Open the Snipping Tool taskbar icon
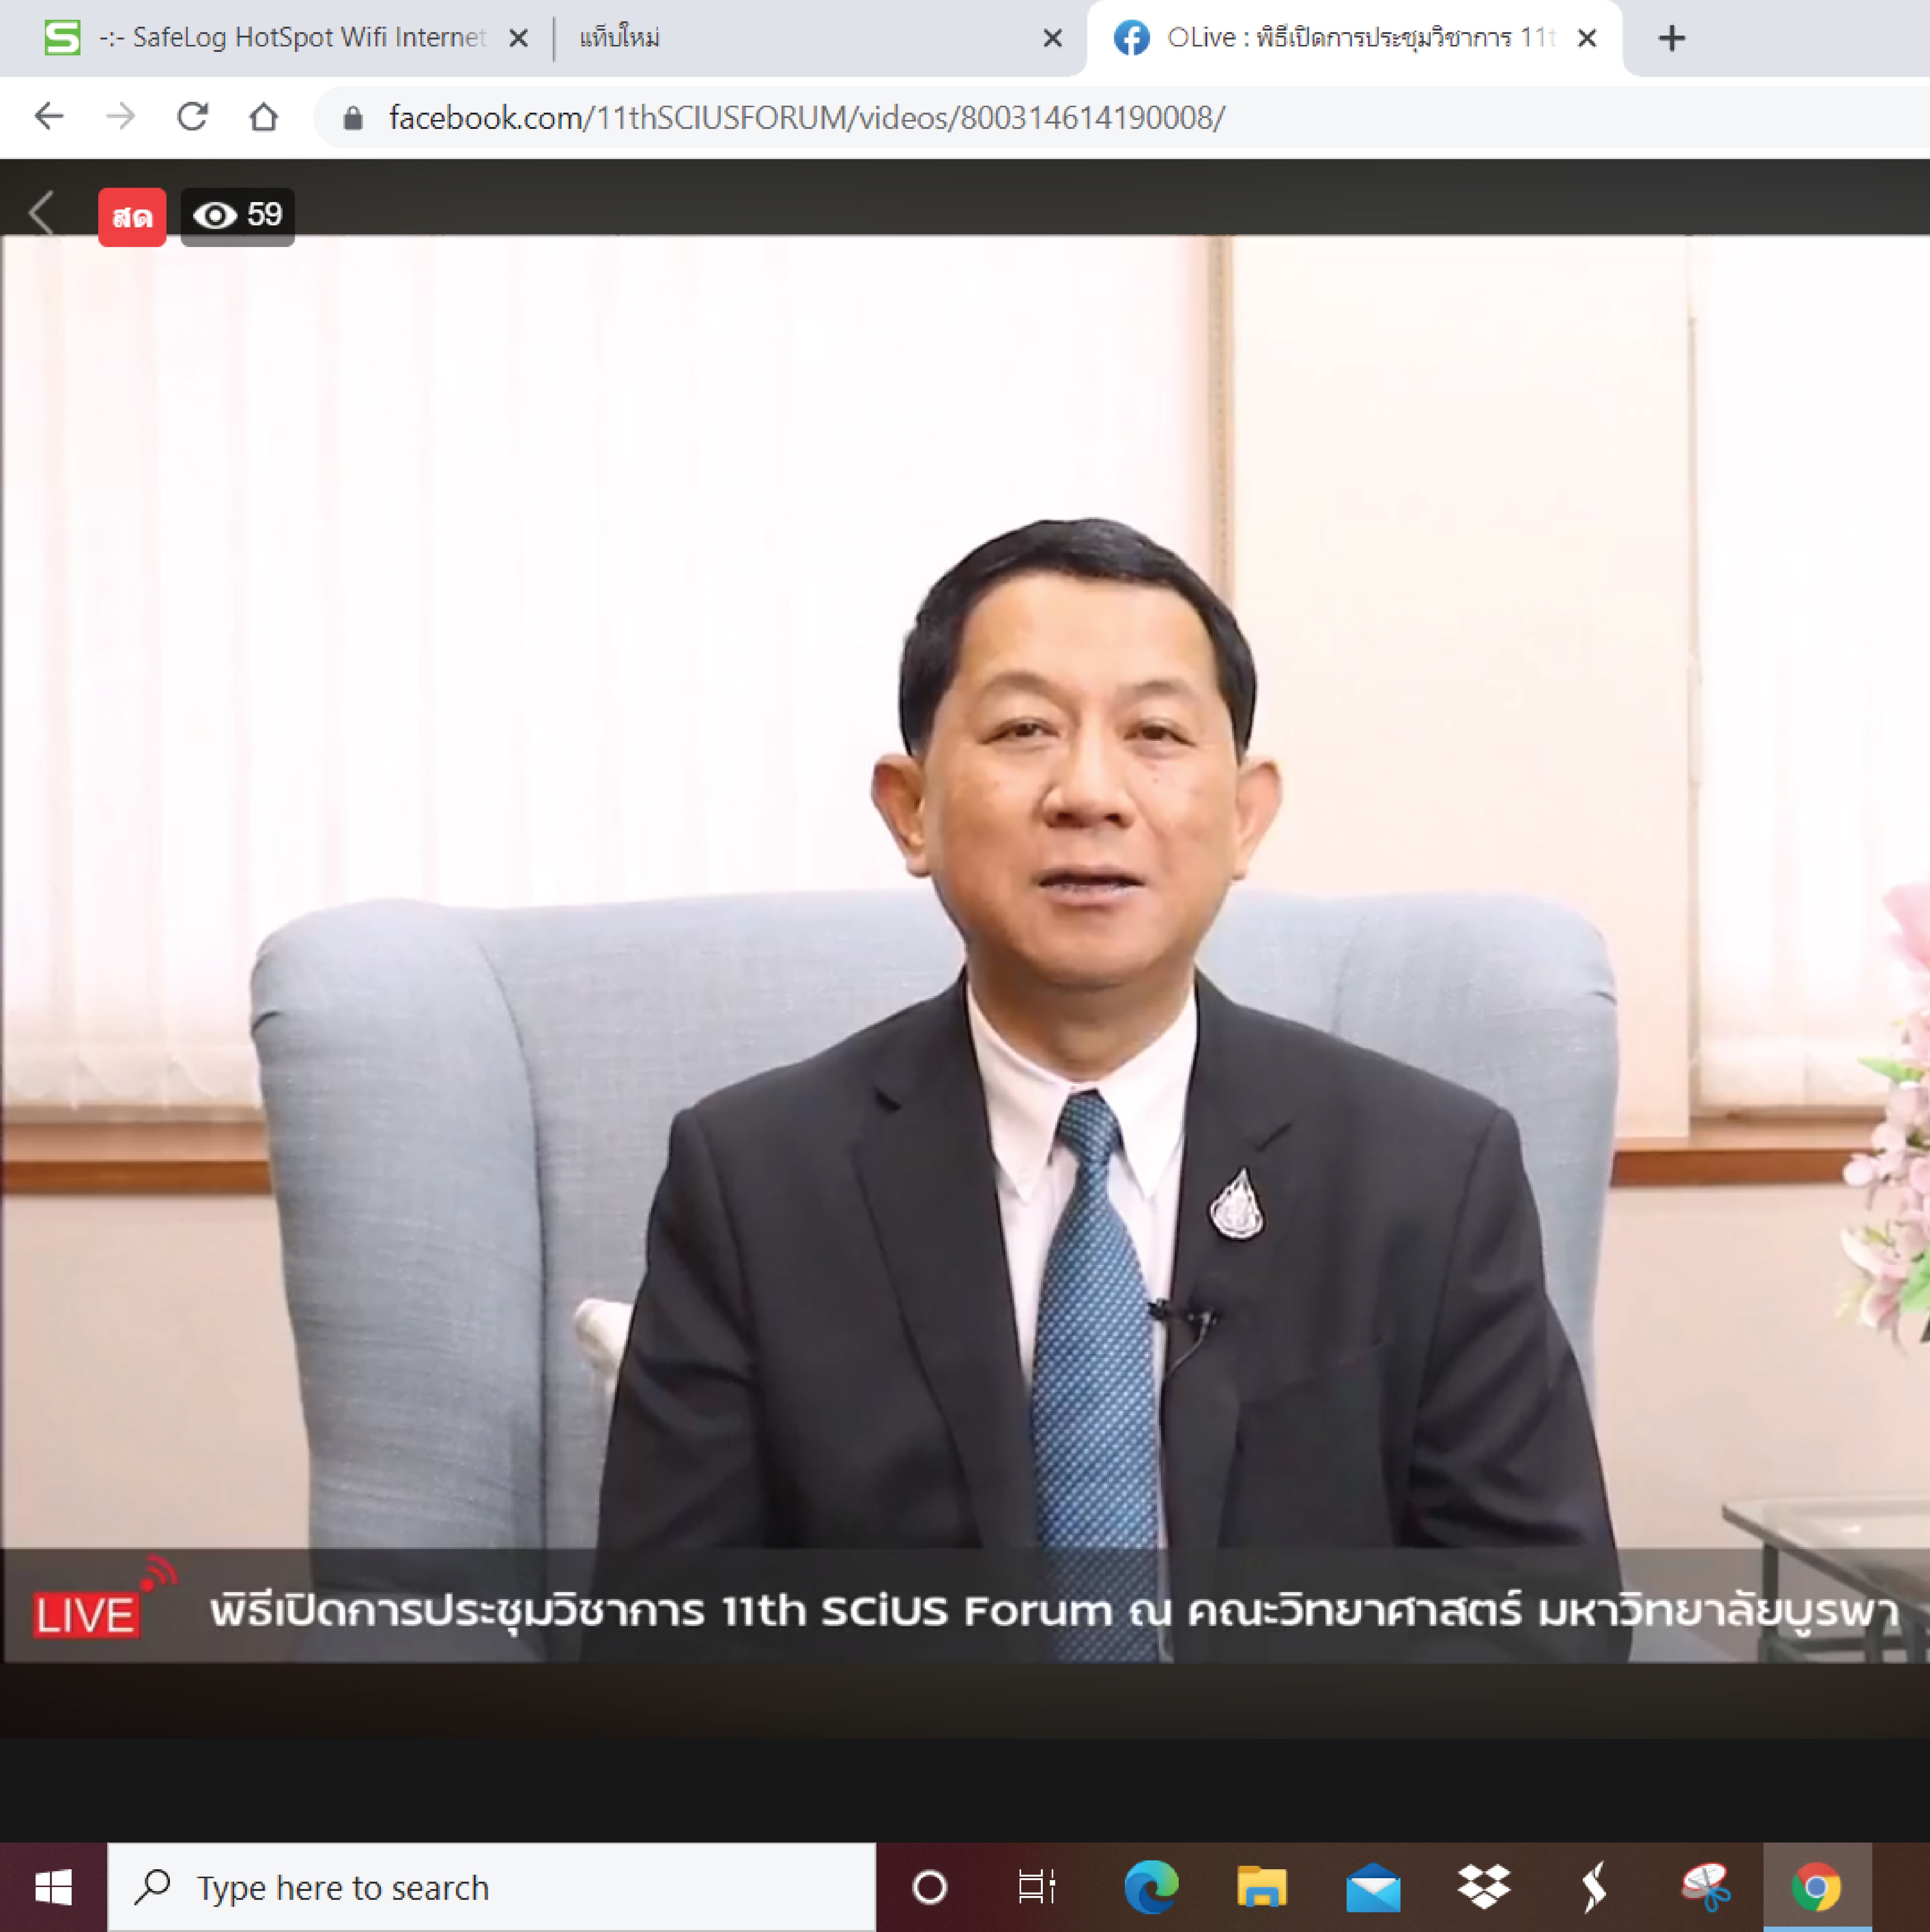 click(1706, 1888)
